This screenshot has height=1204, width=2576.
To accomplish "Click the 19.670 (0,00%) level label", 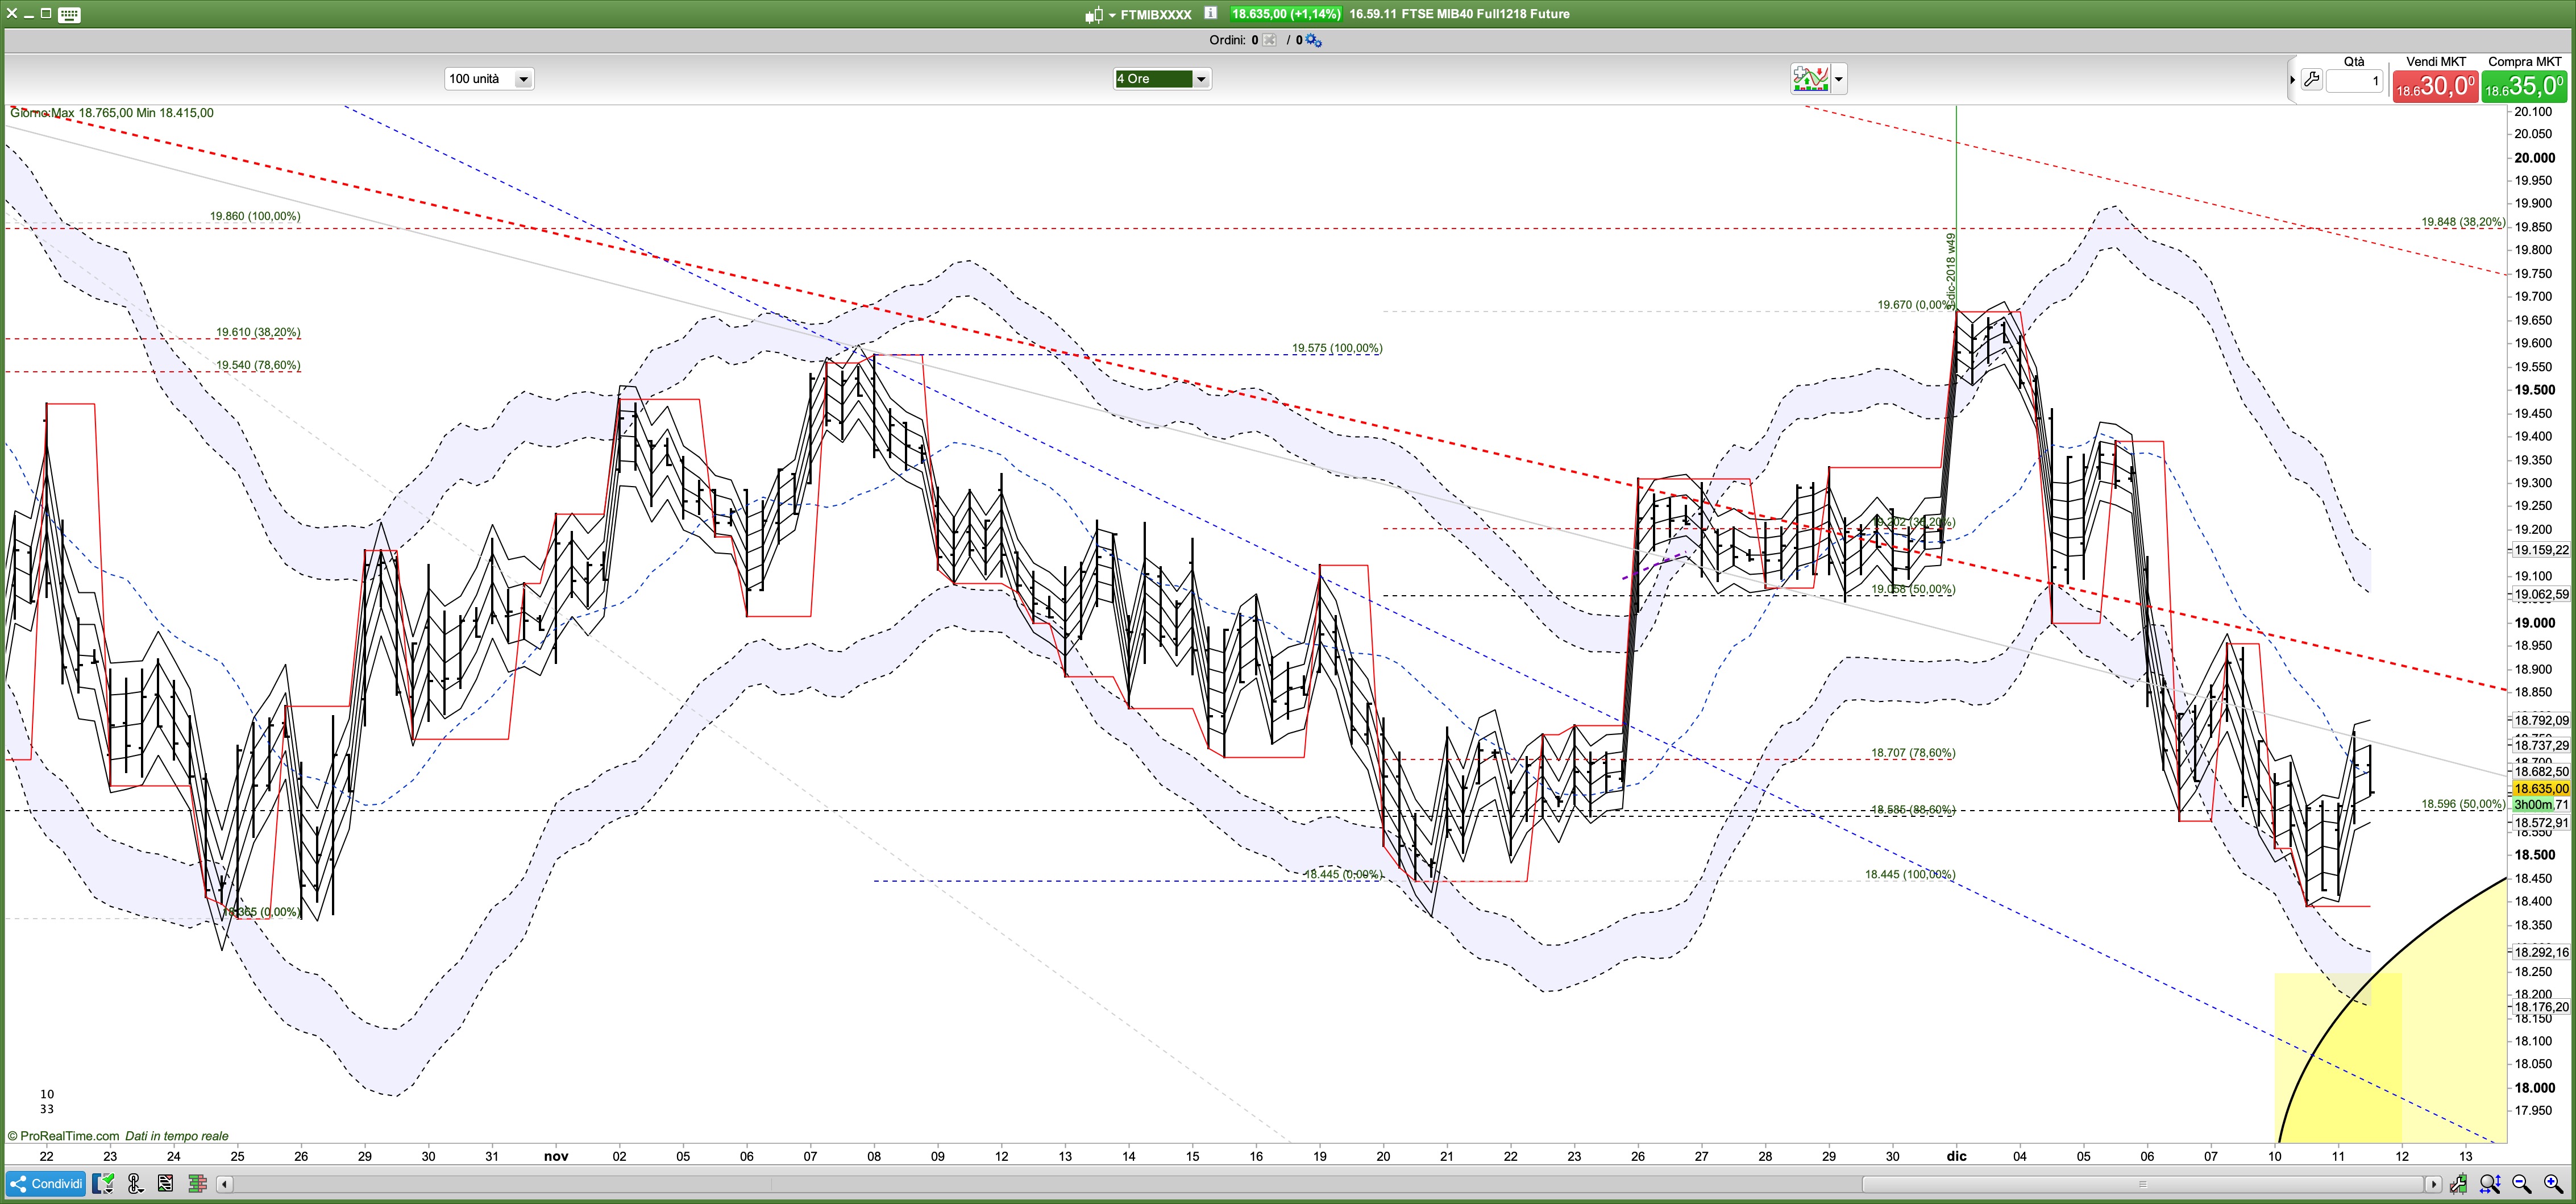I will pos(1914,305).
